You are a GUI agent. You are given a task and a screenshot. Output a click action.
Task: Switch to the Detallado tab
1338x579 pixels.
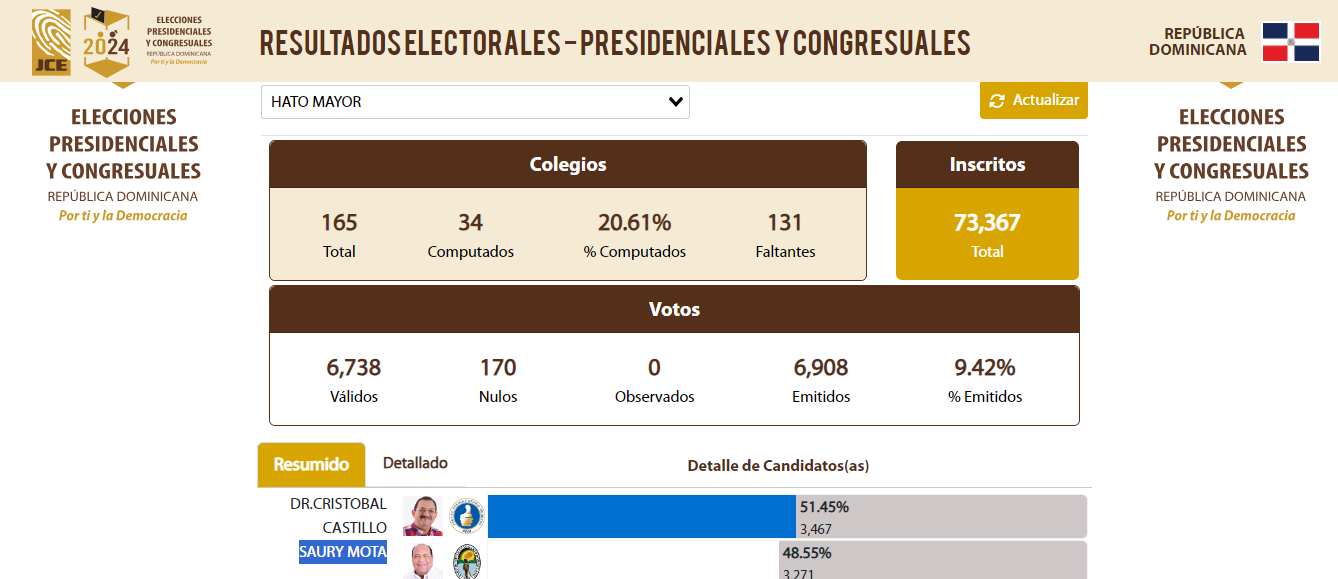tap(415, 463)
